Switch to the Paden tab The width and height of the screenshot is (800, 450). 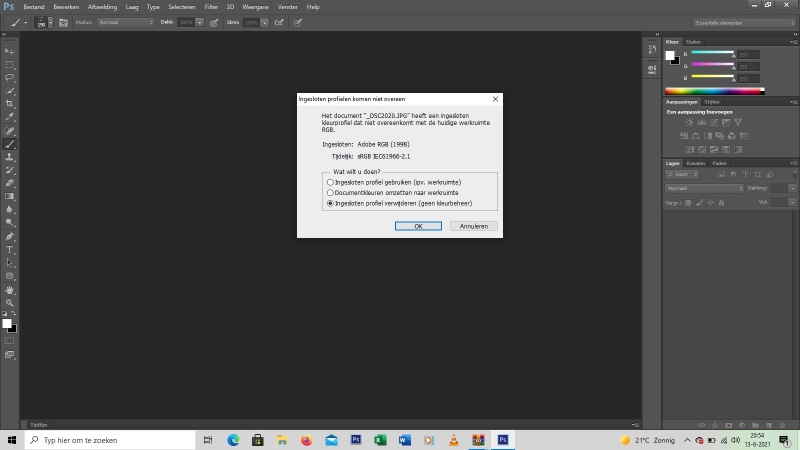(x=719, y=163)
